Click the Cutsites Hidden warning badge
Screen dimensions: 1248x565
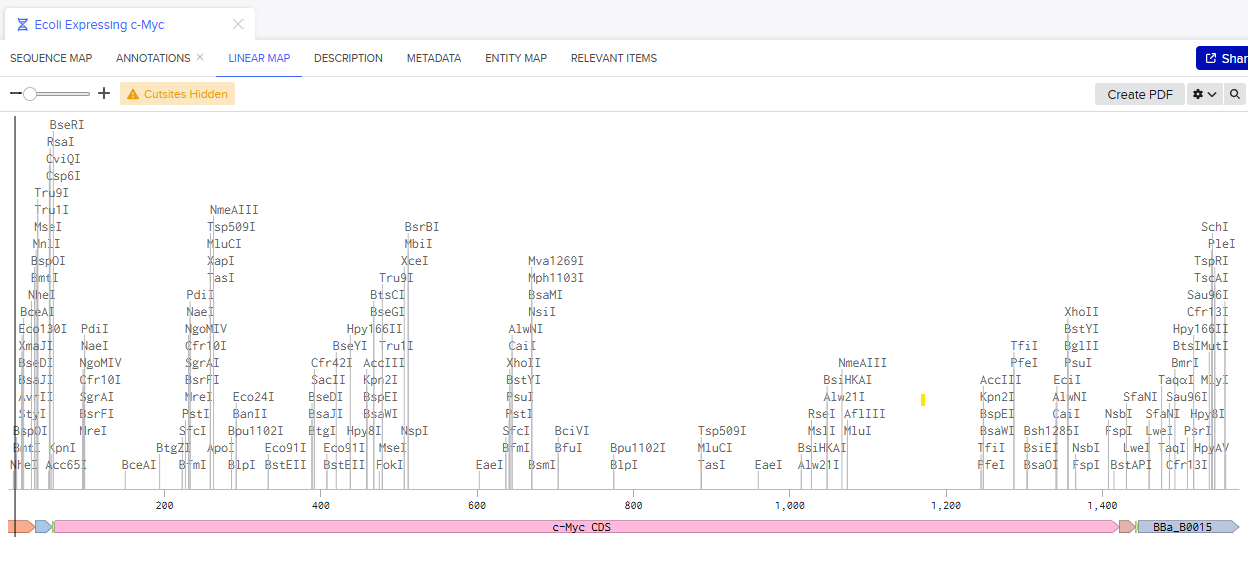[x=177, y=94]
